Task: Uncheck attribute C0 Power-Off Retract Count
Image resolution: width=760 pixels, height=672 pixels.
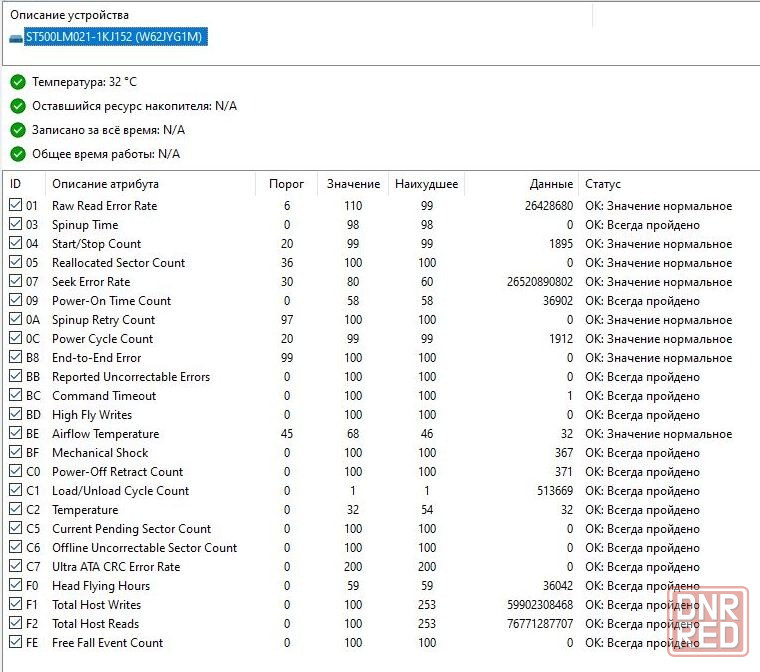Action: 16,471
